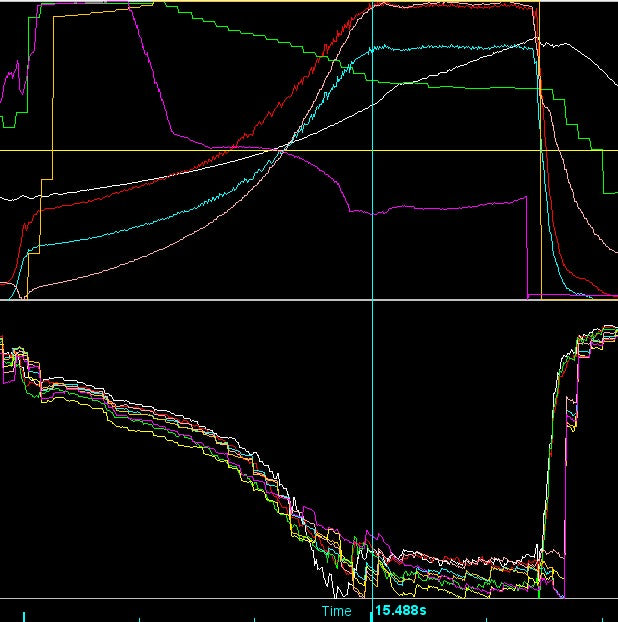Click the leftmost tick on the time axis

click(23, 612)
